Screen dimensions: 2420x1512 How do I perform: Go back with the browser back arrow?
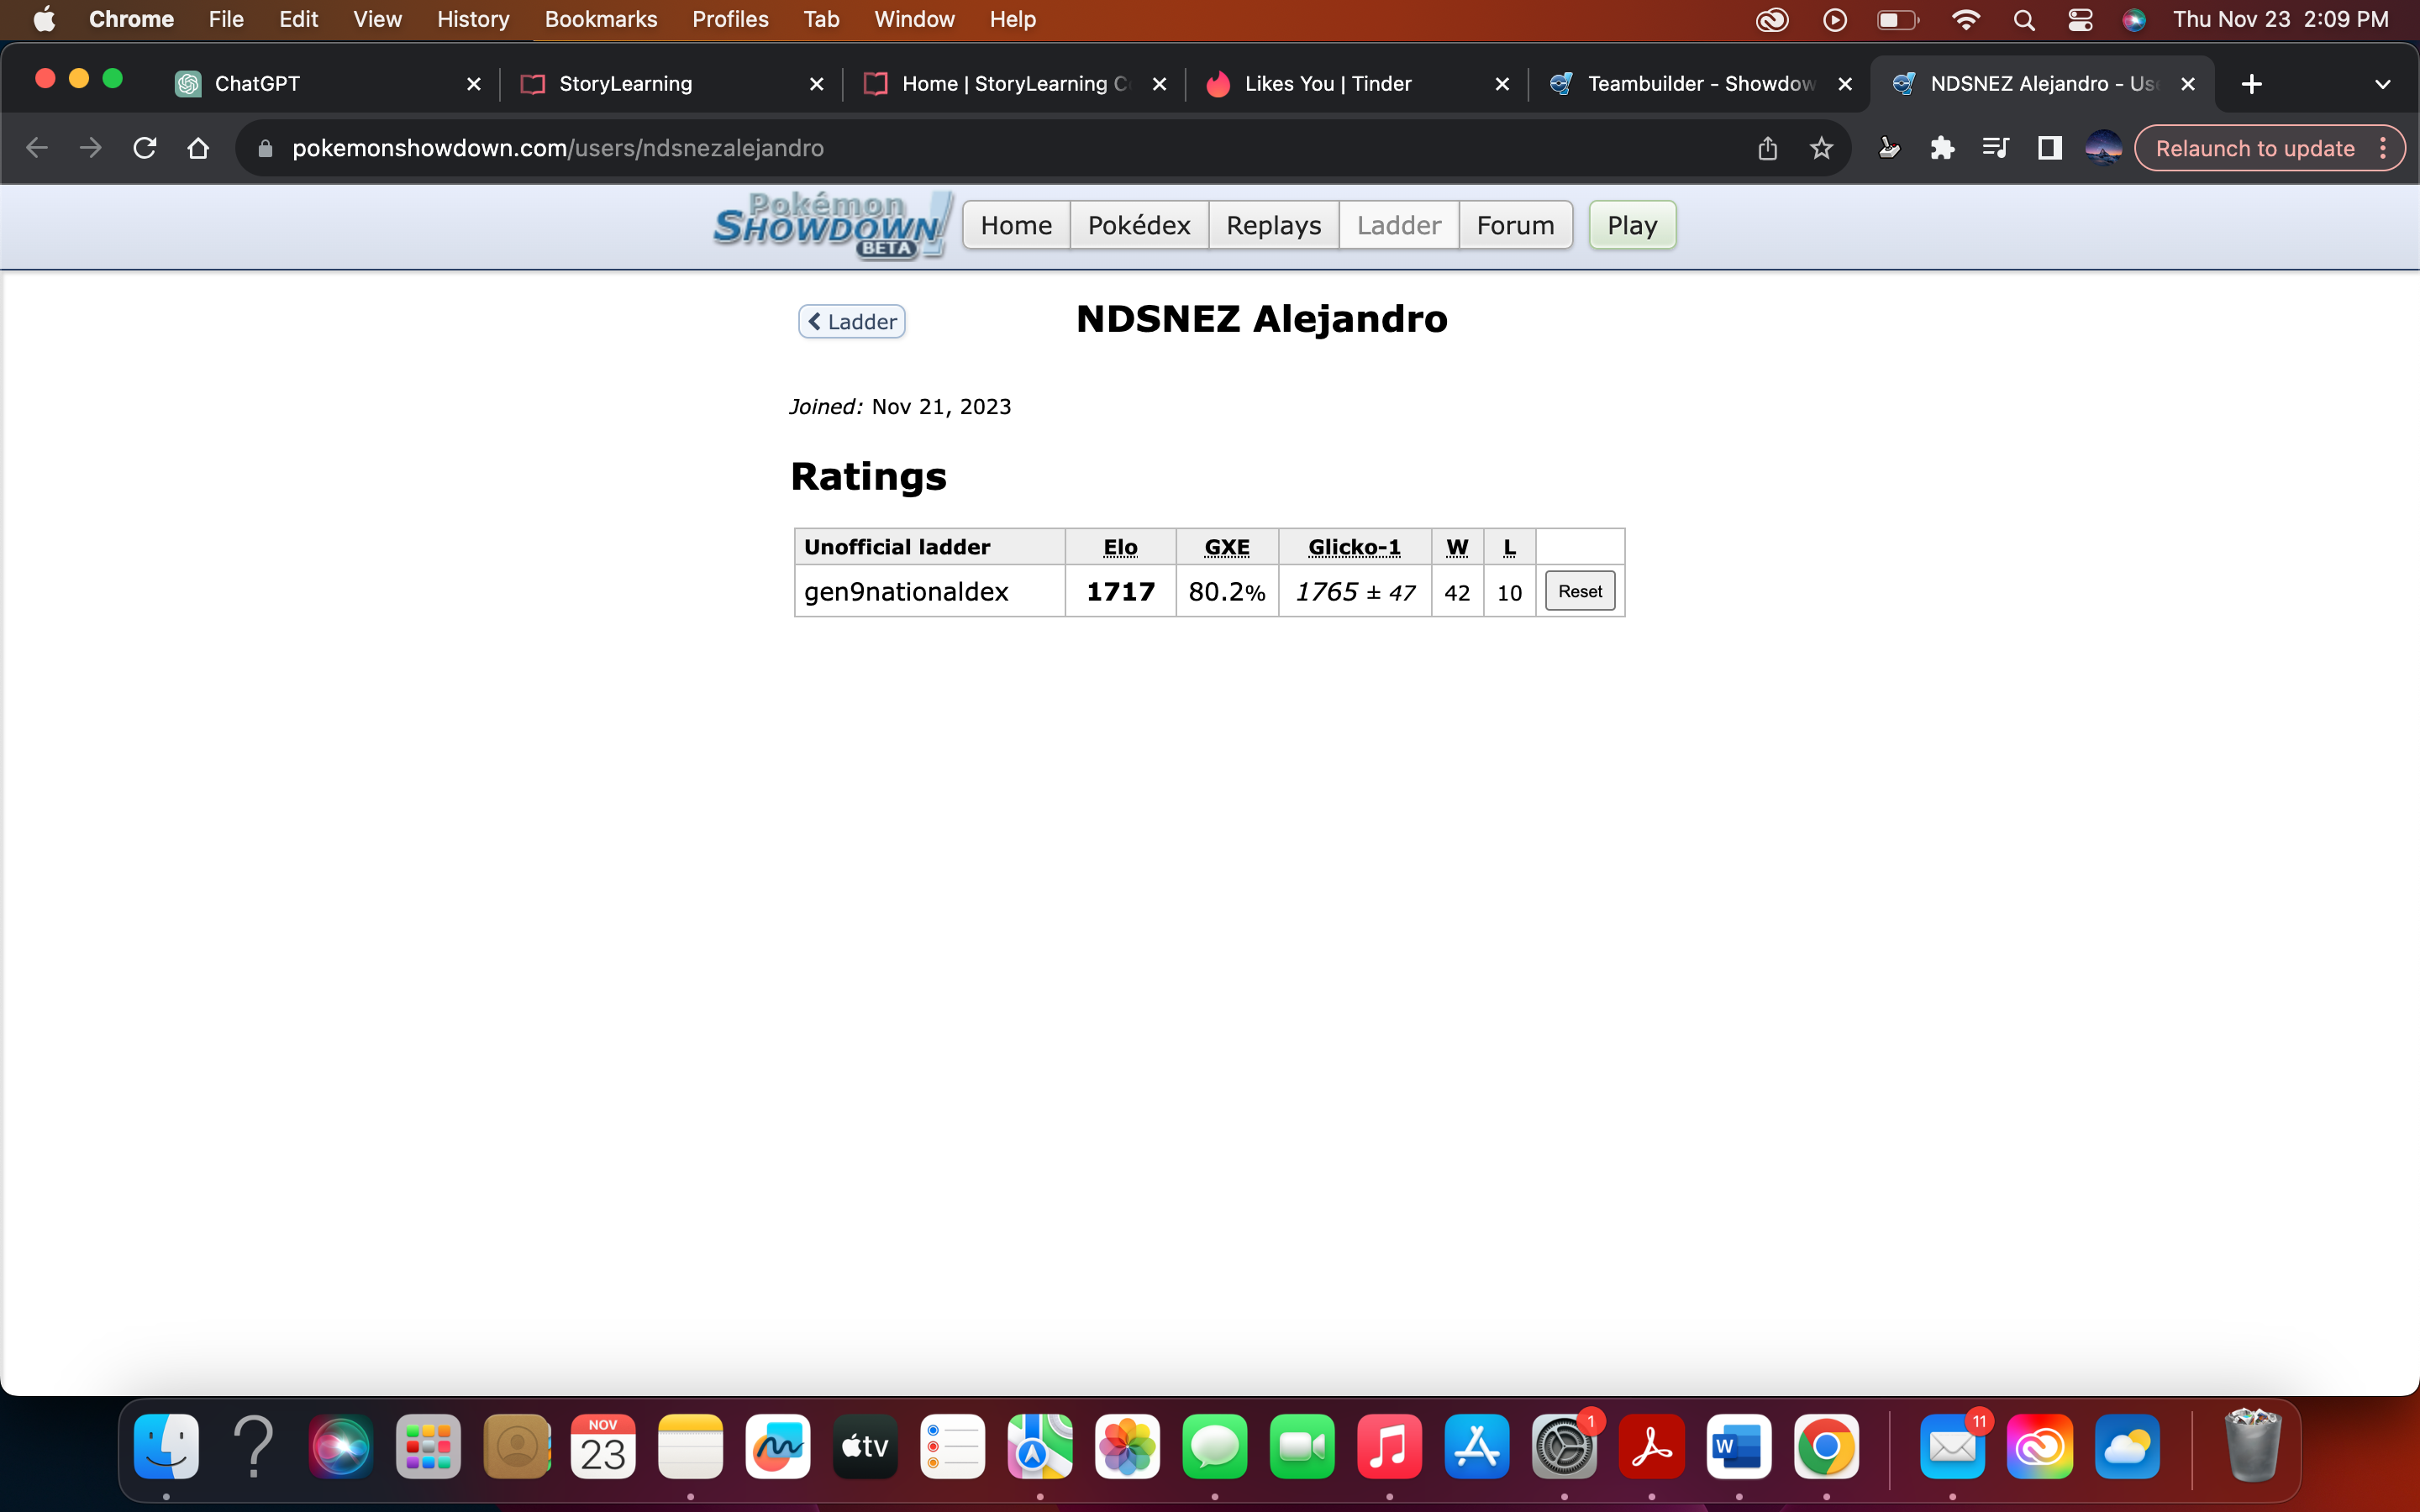tap(37, 148)
